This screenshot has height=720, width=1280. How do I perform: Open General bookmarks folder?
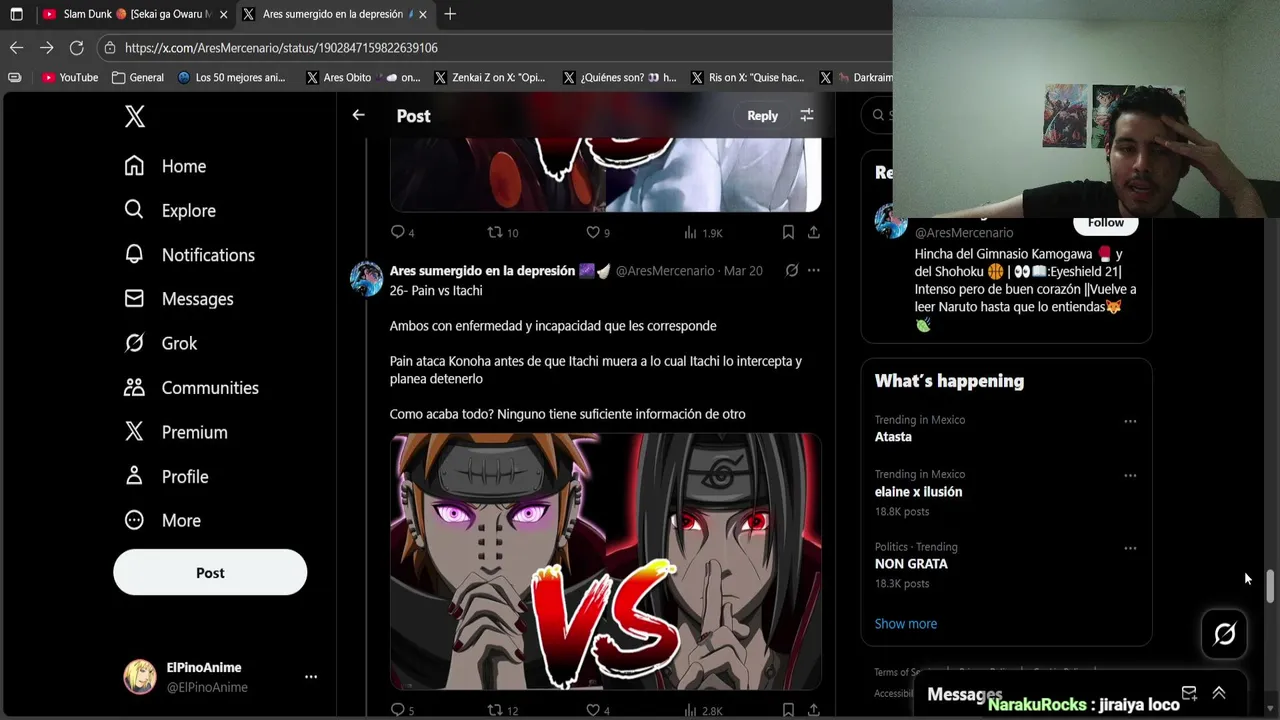[x=138, y=77]
